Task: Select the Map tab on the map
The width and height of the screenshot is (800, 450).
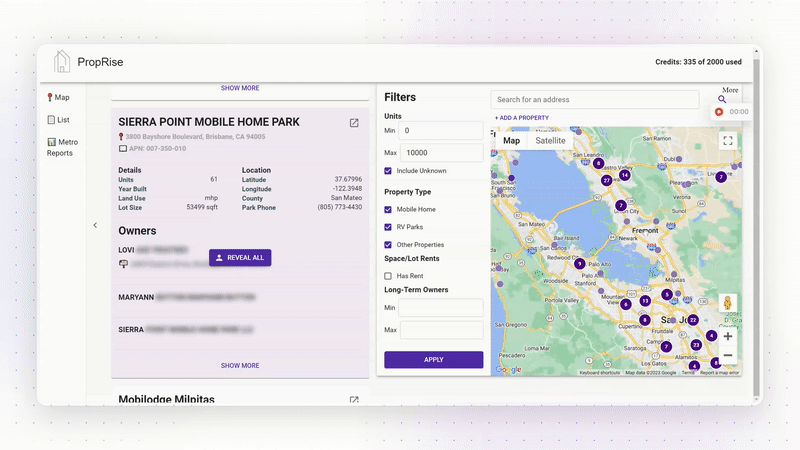Action: [511, 141]
